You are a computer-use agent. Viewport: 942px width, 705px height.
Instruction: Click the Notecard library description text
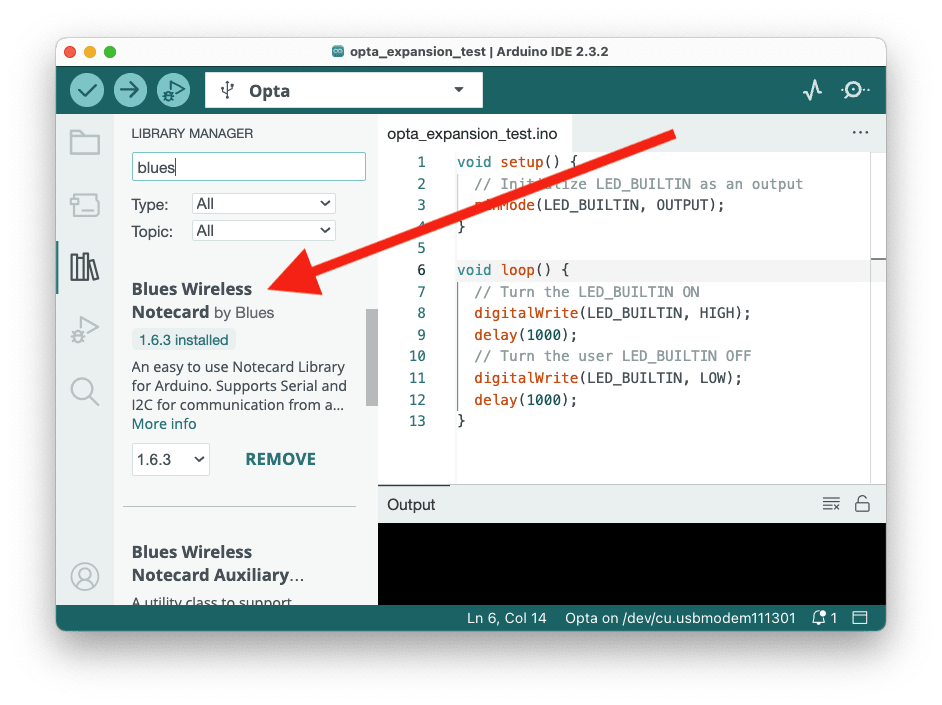tap(239, 386)
